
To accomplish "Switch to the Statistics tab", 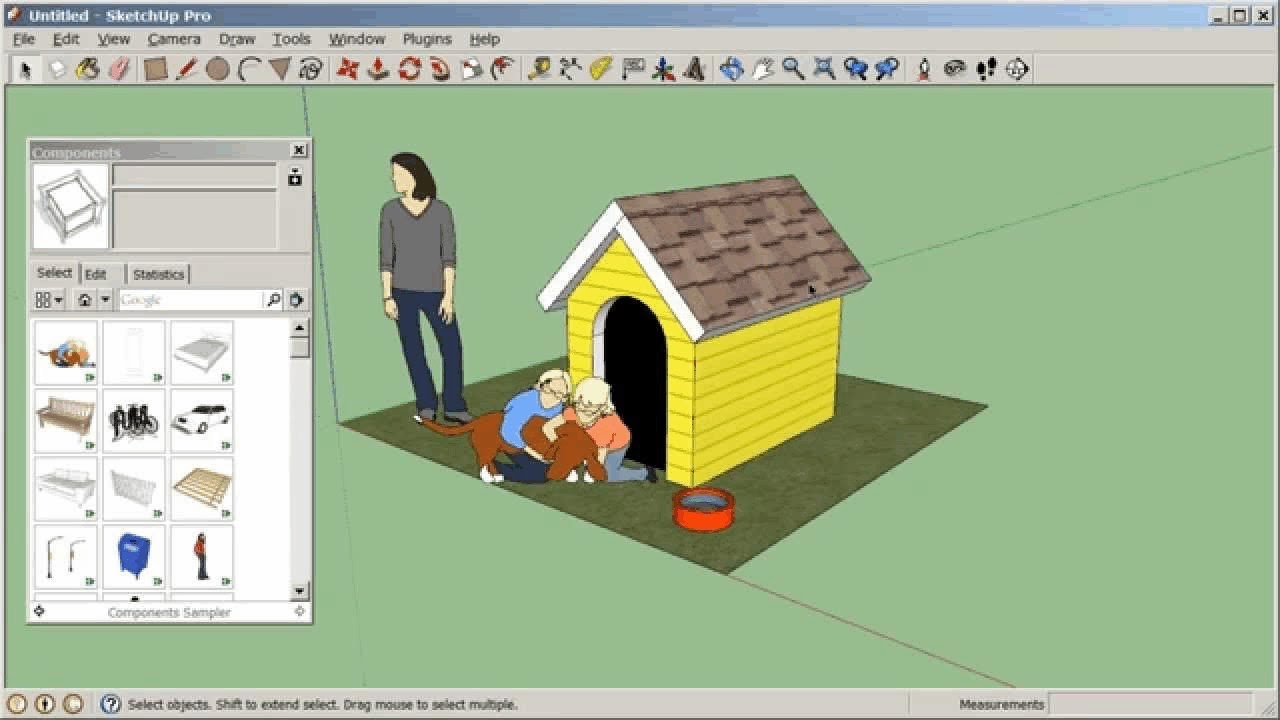I will coord(158,274).
